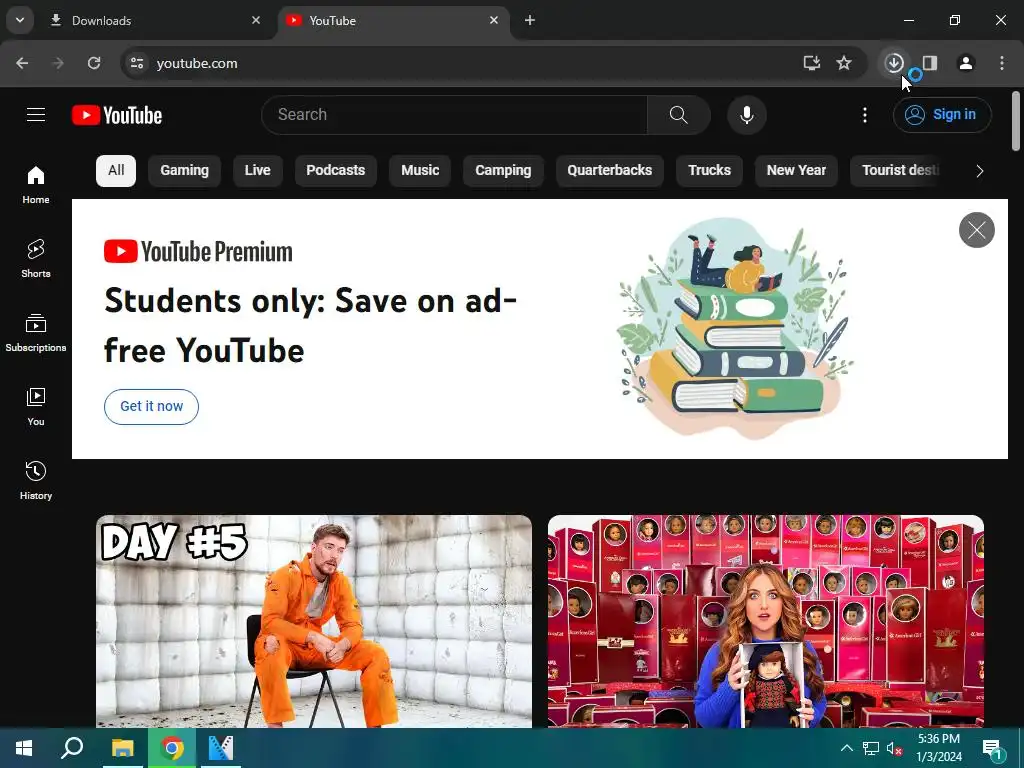Switch to the Downloads tab

pyautogui.click(x=155, y=20)
